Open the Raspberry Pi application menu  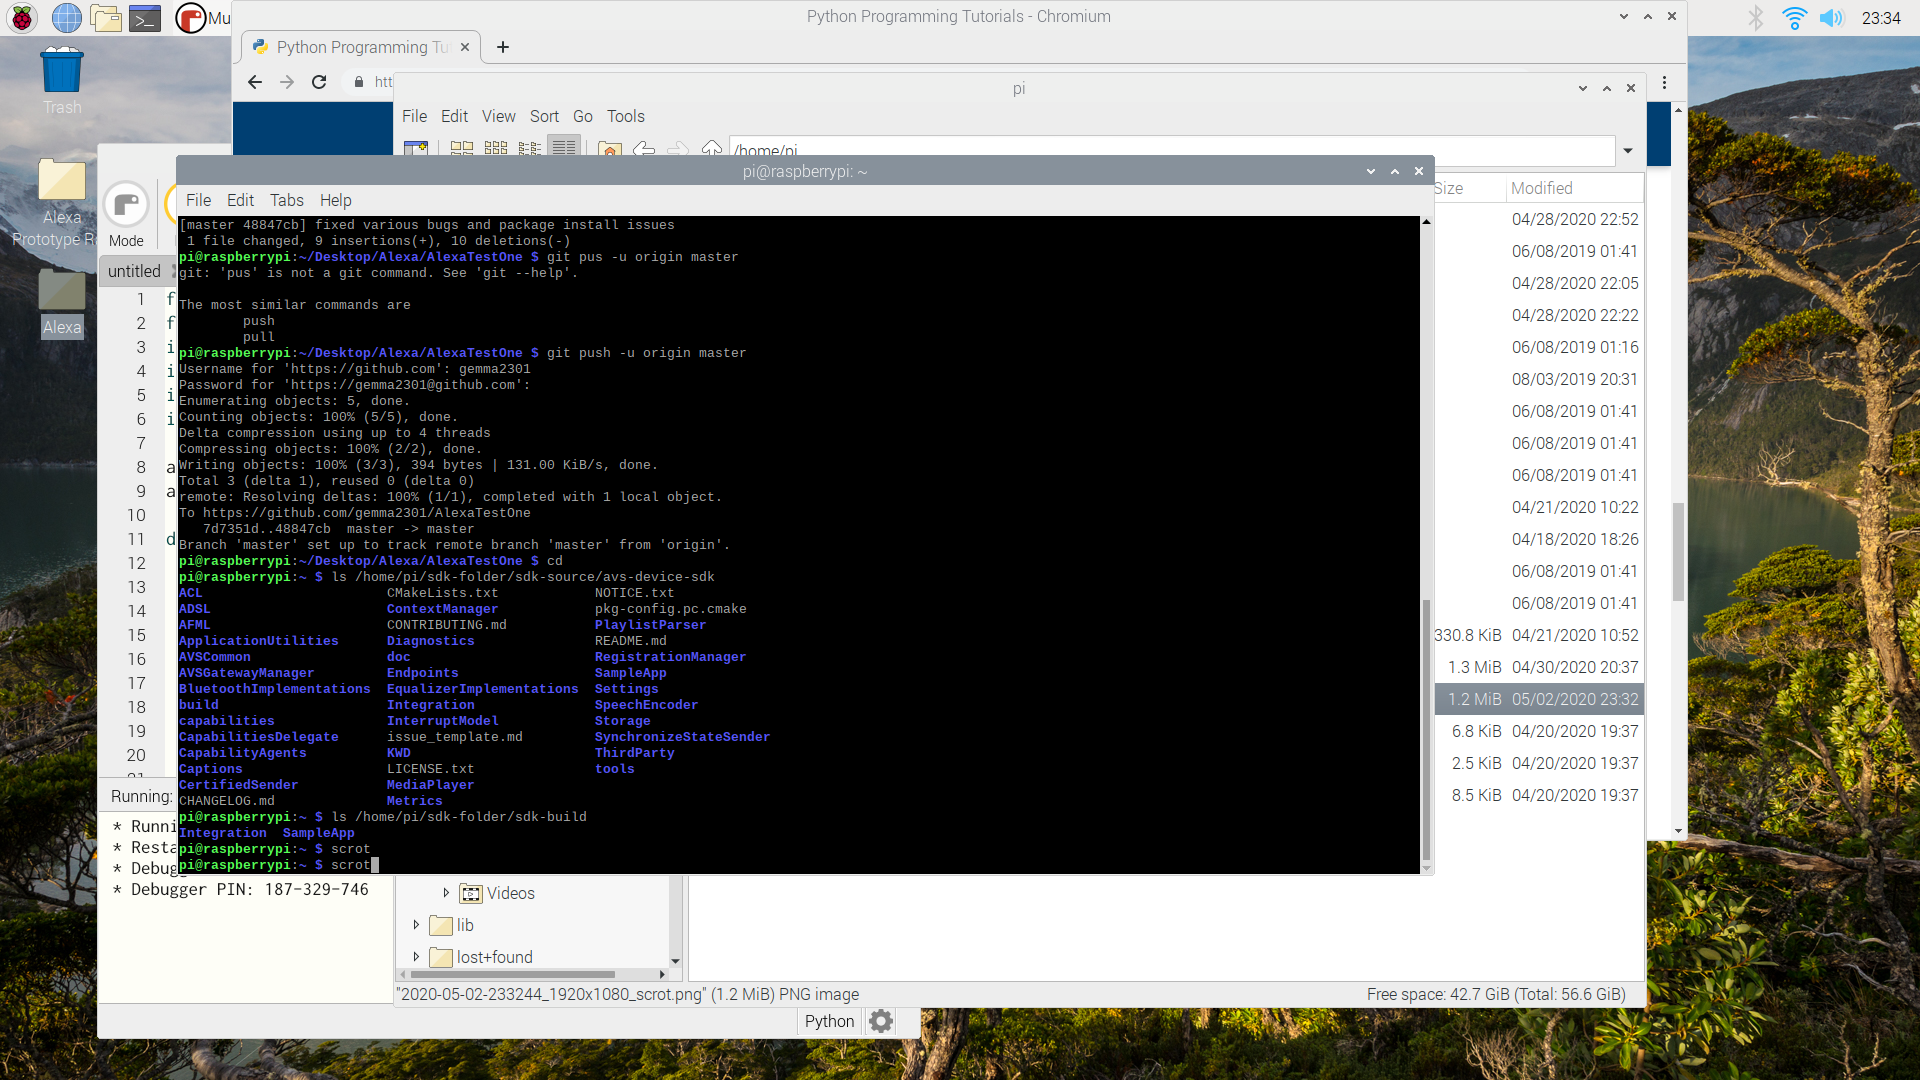click(21, 17)
